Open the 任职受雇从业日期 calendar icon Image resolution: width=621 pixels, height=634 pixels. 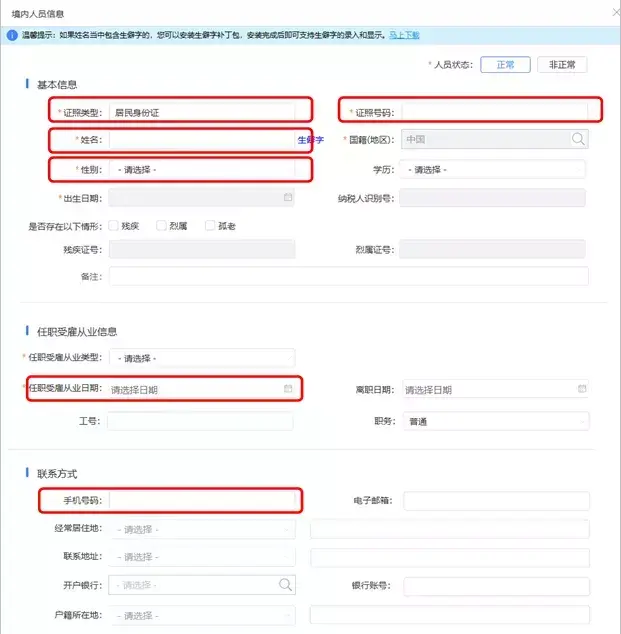[288, 389]
